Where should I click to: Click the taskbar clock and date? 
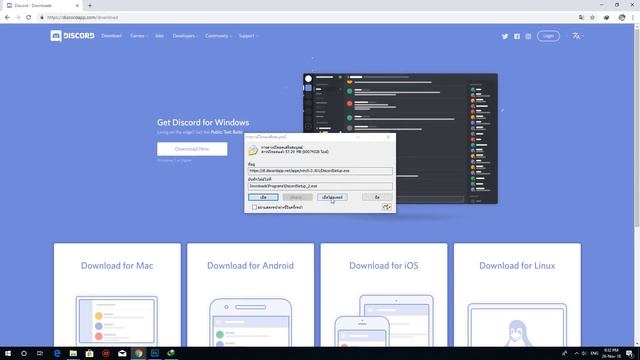(611, 353)
